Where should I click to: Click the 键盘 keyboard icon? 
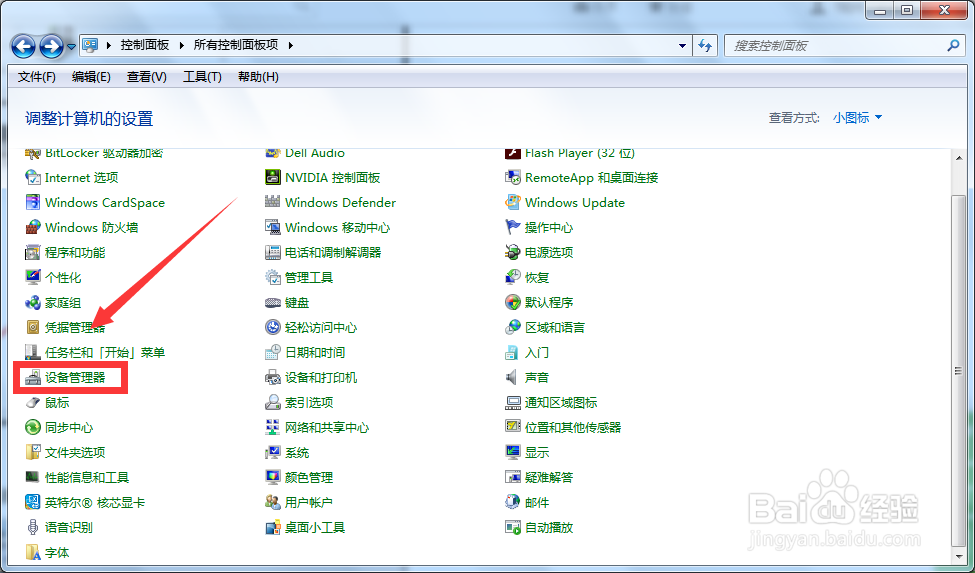tap(272, 303)
